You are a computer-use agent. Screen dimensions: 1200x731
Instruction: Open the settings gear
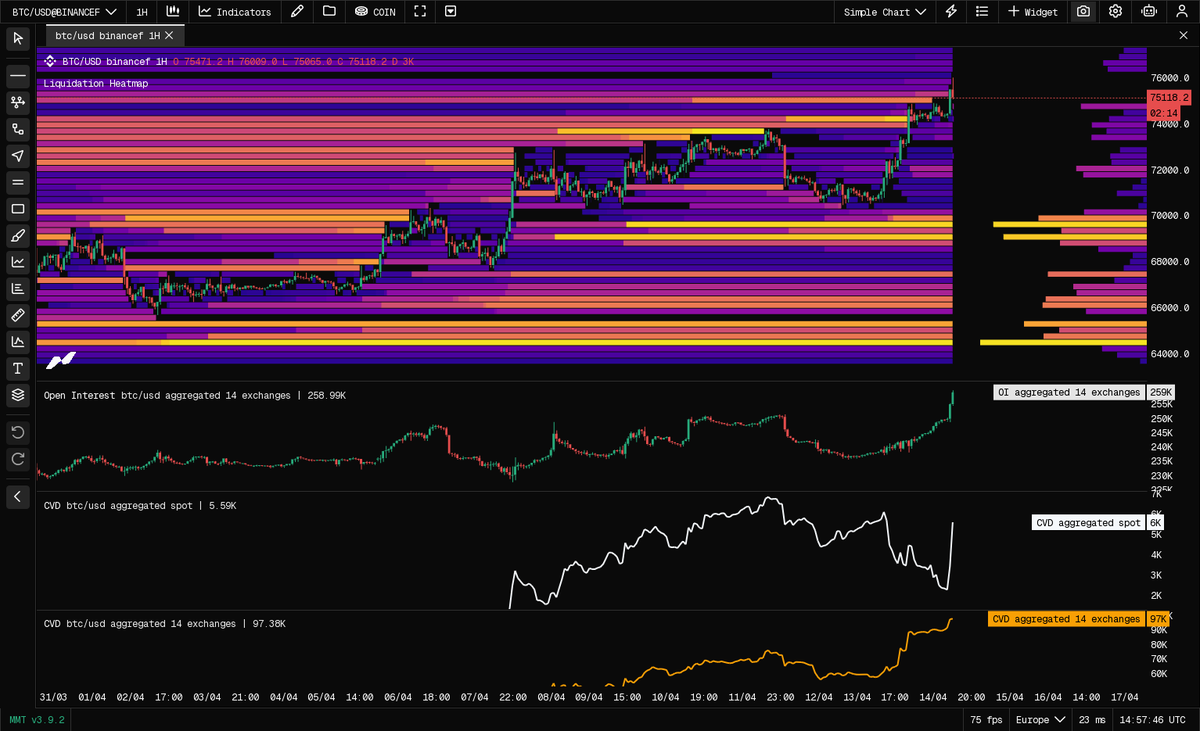point(1115,12)
